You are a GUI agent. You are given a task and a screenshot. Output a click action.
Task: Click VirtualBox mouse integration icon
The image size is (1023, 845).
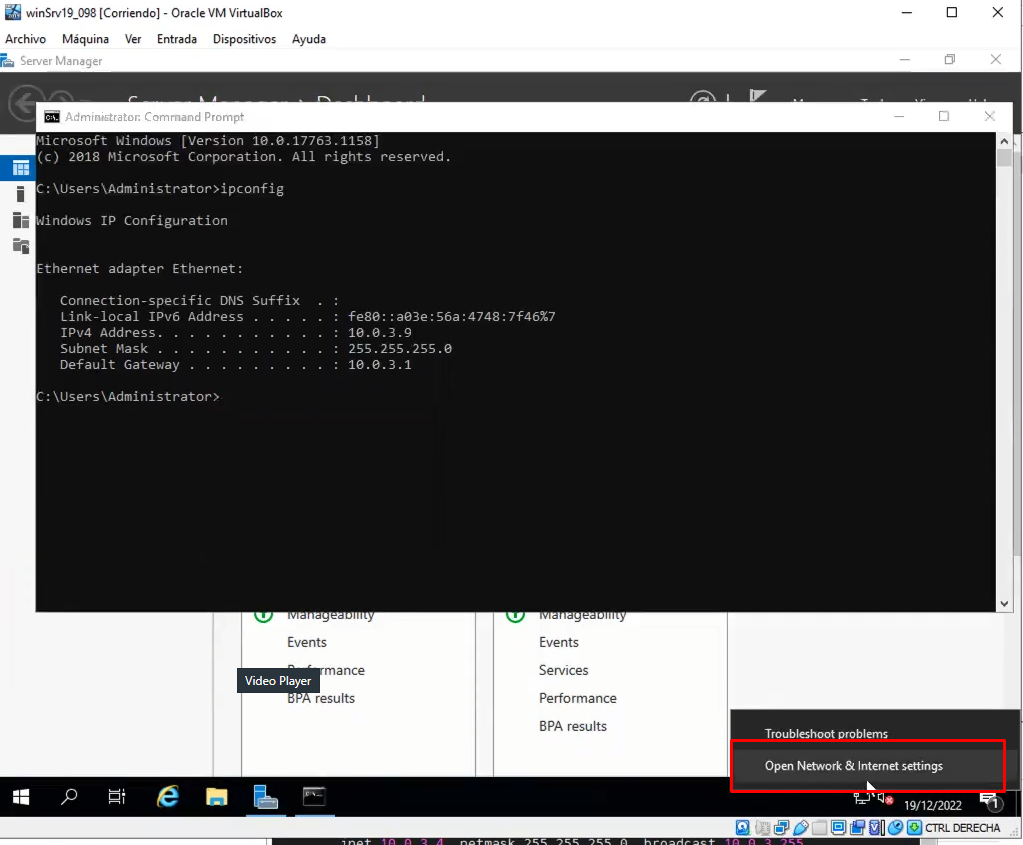coord(896,828)
